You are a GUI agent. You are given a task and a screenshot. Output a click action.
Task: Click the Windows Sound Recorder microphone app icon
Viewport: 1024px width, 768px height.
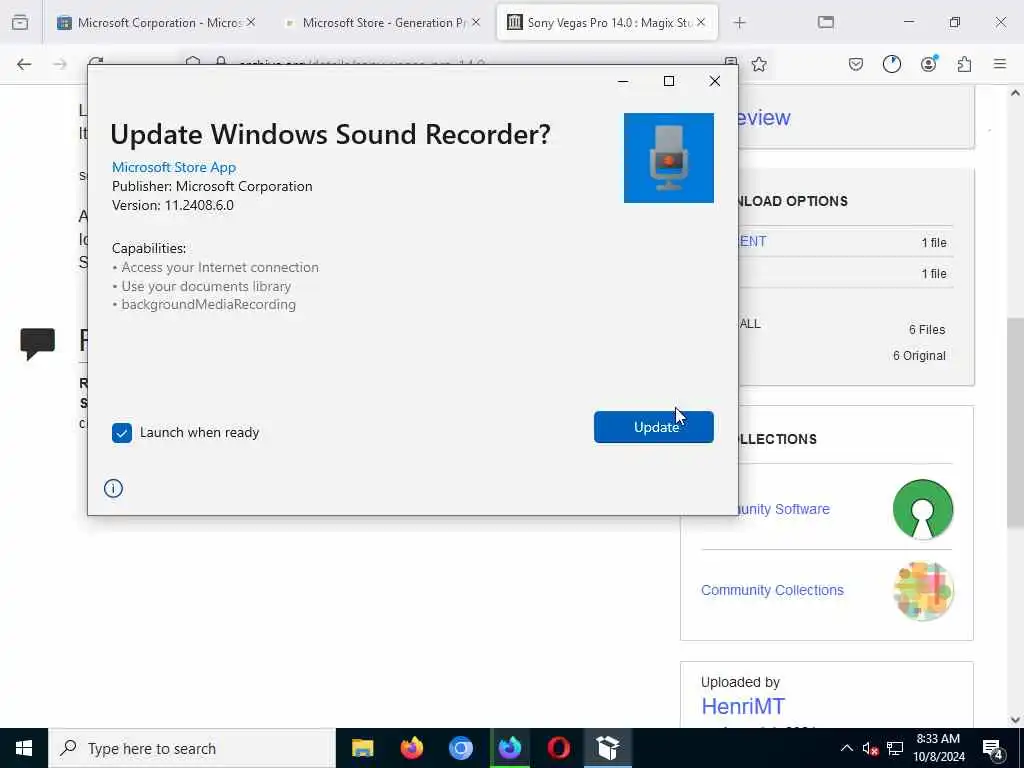(x=668, y=158)
